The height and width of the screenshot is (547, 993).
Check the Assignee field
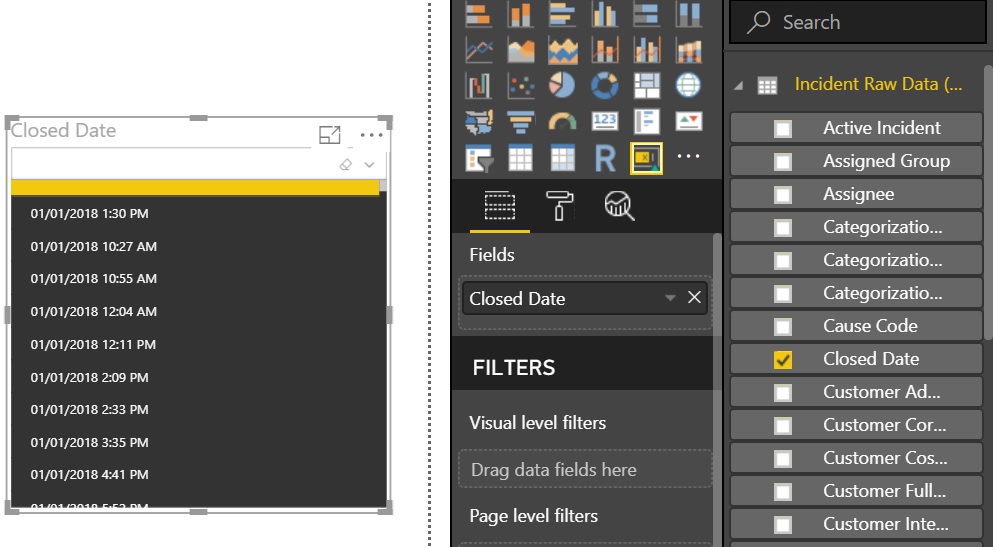coord(783,194)
